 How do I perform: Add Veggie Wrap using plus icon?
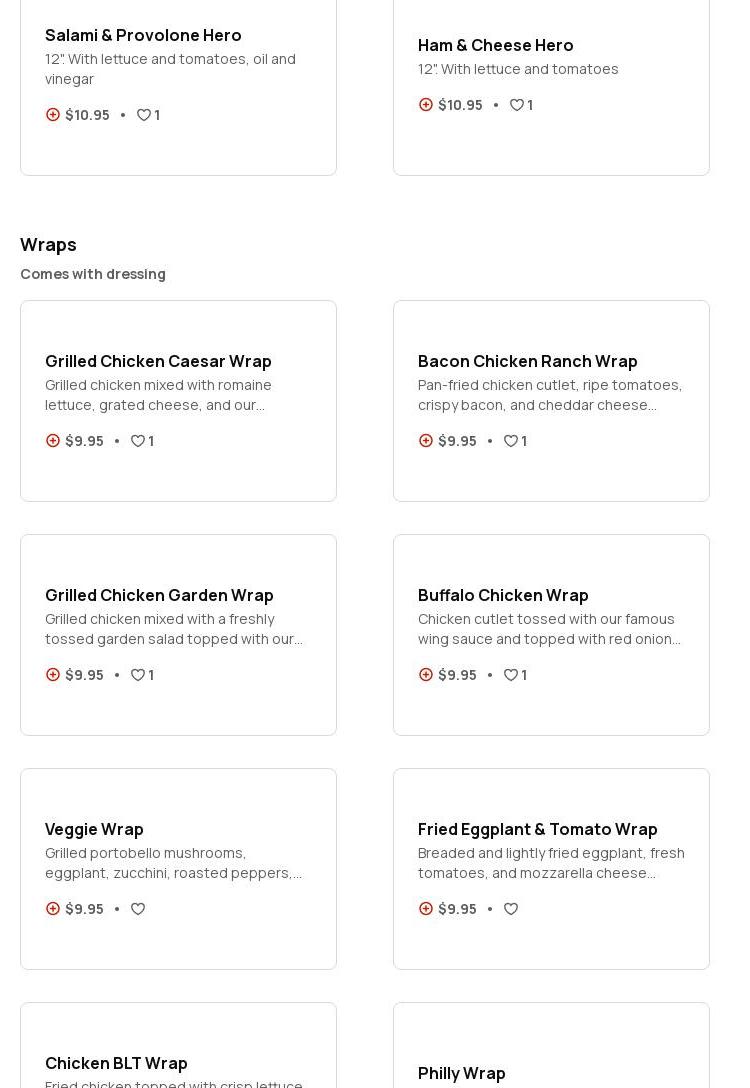click(53, 909)
